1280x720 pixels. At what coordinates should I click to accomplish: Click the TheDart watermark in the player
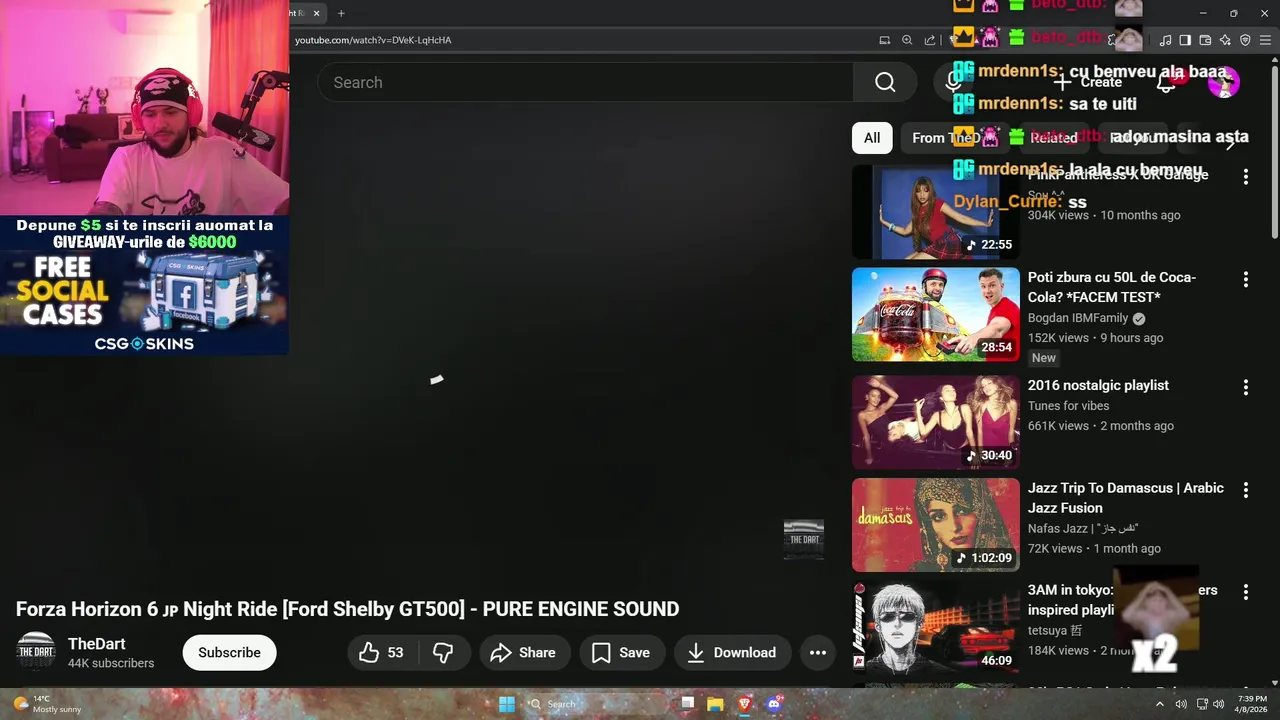804,539
